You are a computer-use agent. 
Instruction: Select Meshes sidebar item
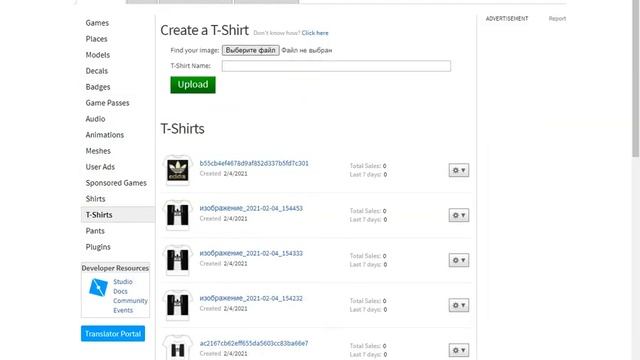98,151
